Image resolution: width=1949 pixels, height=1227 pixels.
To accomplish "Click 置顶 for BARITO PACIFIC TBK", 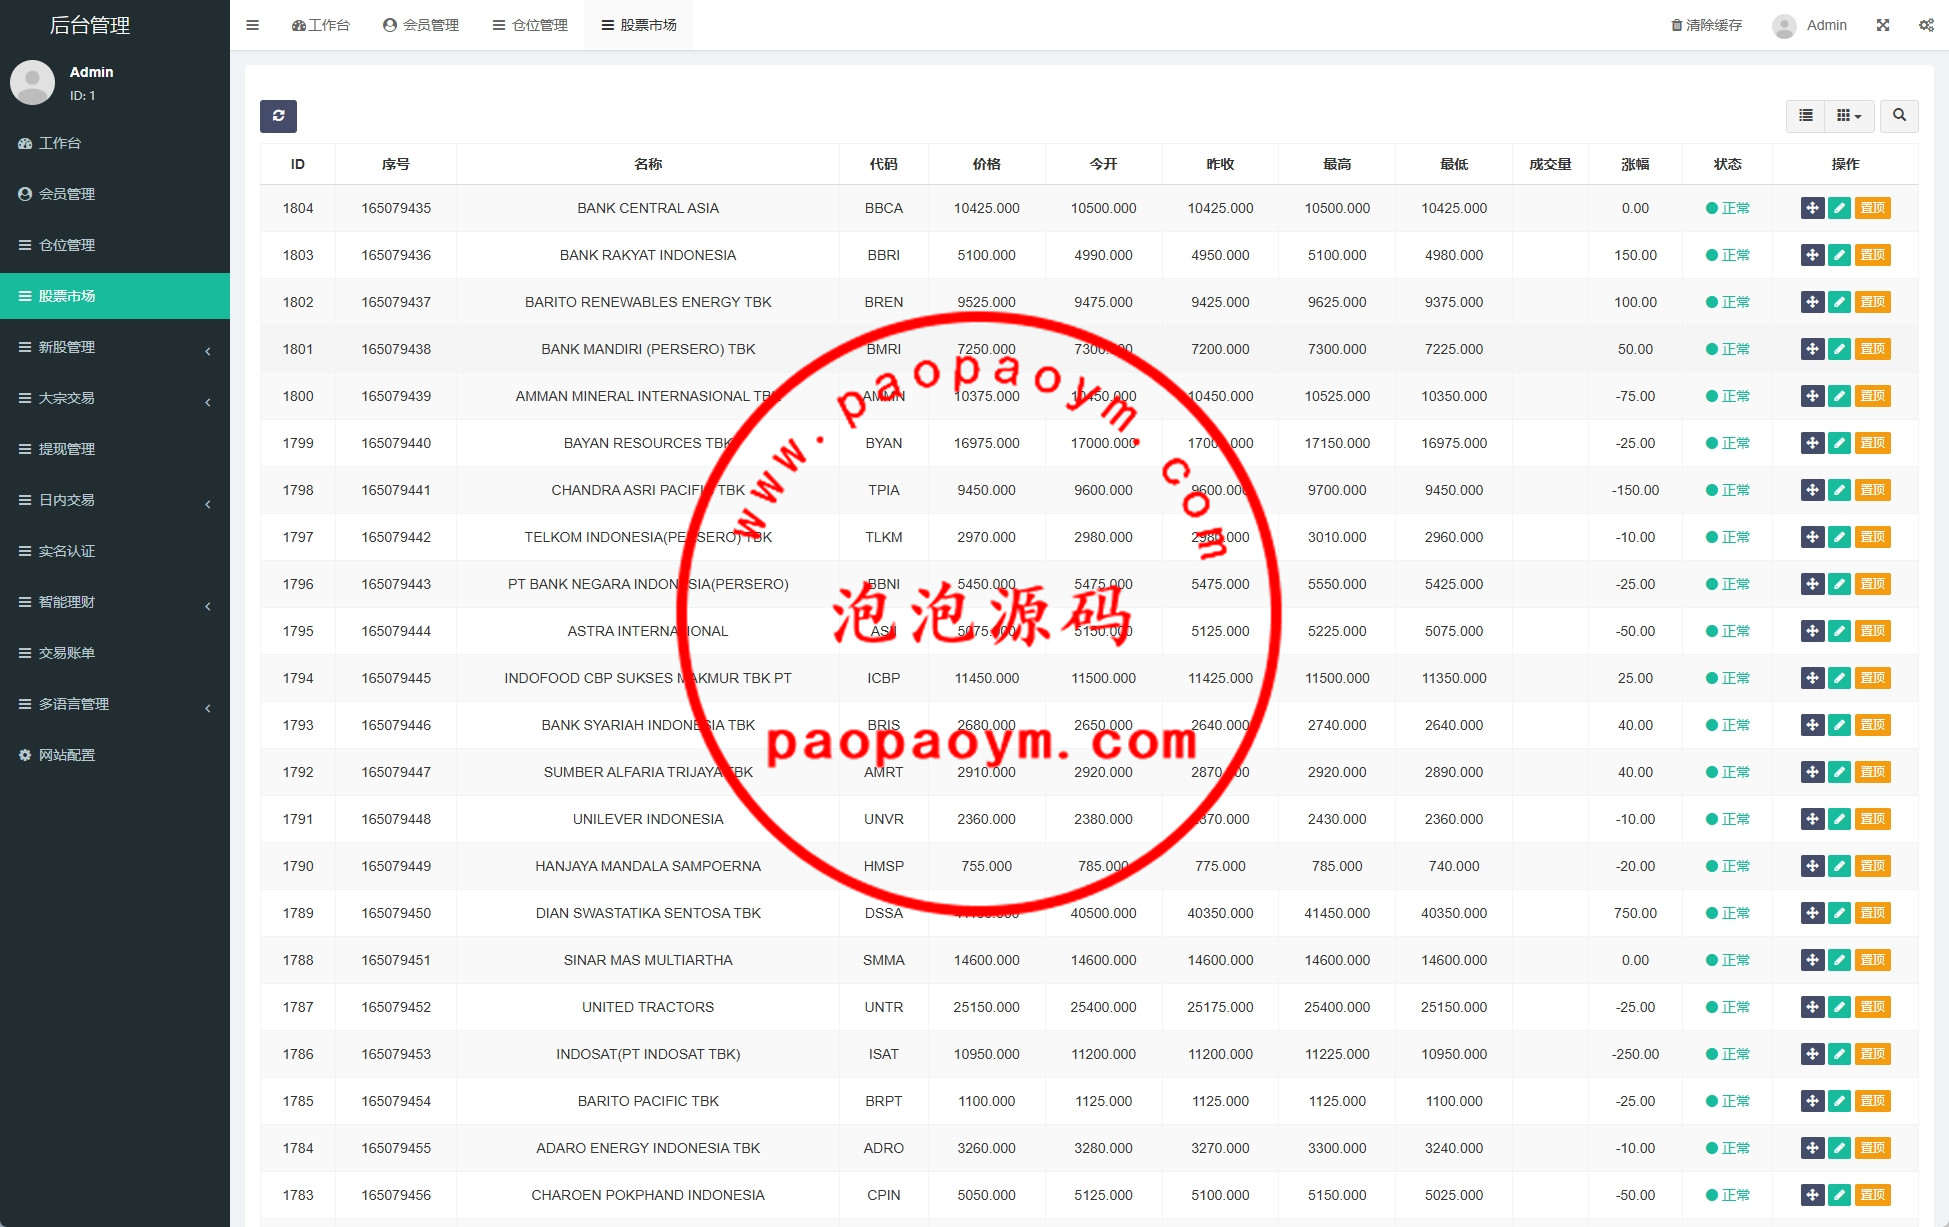I will tap(1873, 1101).
